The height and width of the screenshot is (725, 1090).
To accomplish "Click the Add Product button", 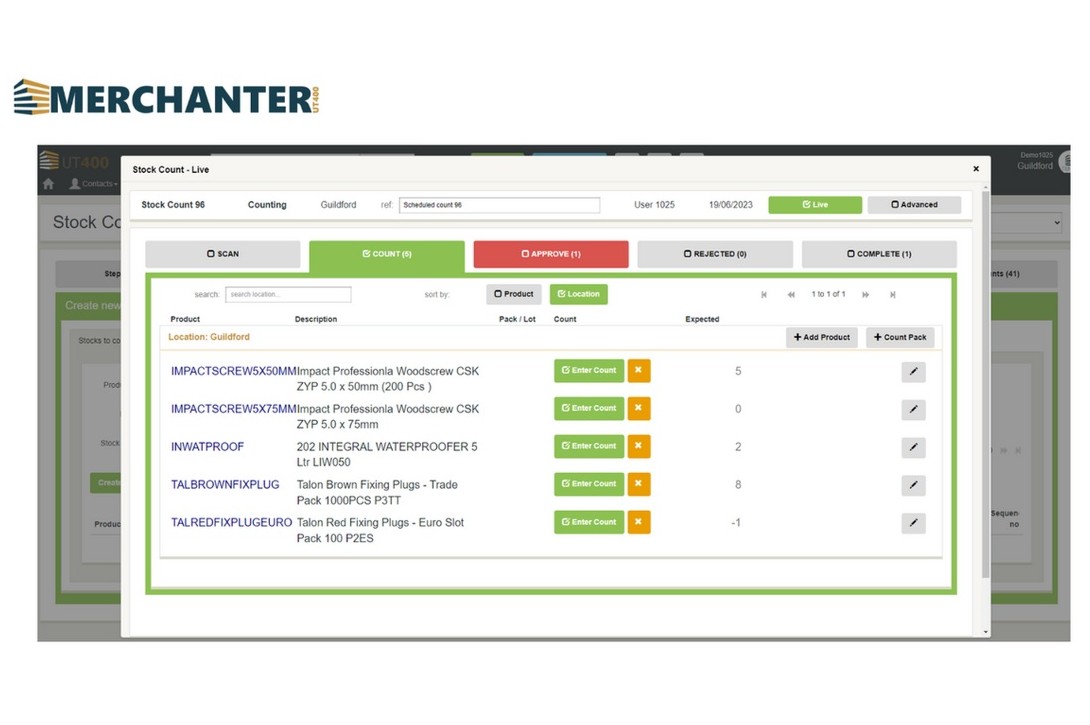I will [x=821, y=337].
